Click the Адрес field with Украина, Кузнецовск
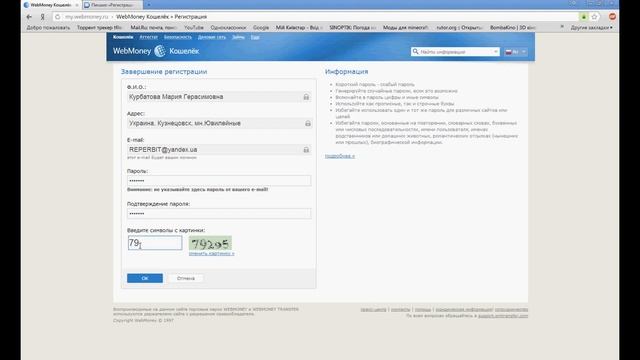 (x=220, y=123)
